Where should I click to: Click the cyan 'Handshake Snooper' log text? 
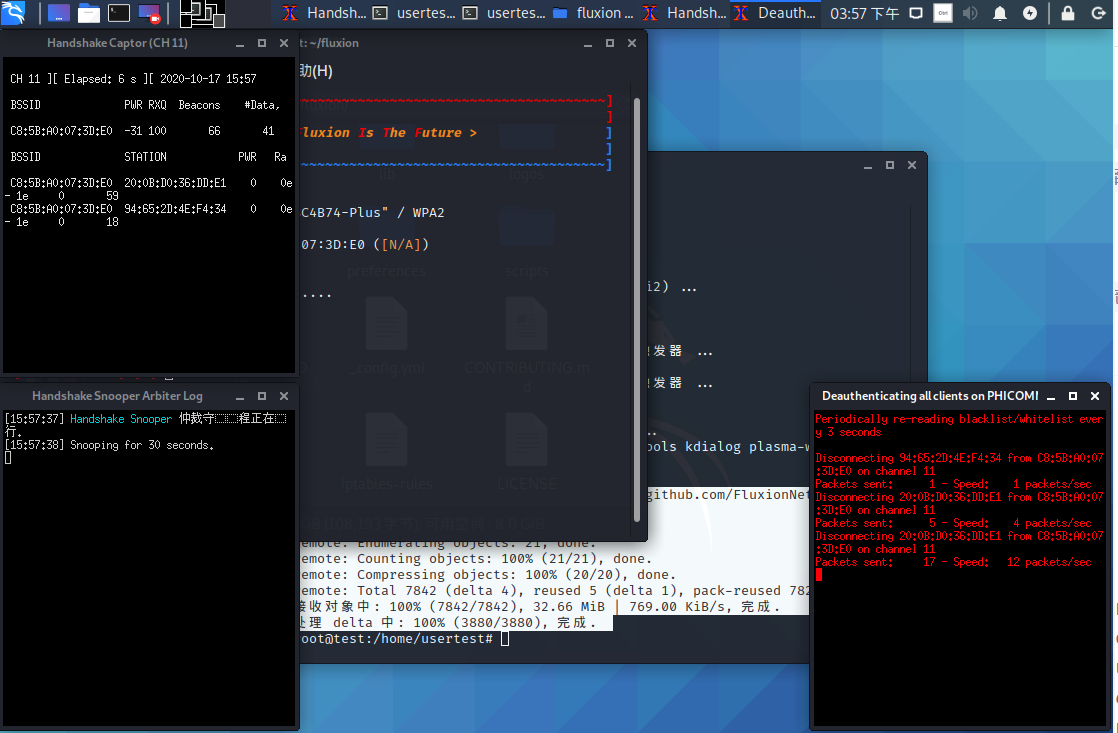[120, 419]
